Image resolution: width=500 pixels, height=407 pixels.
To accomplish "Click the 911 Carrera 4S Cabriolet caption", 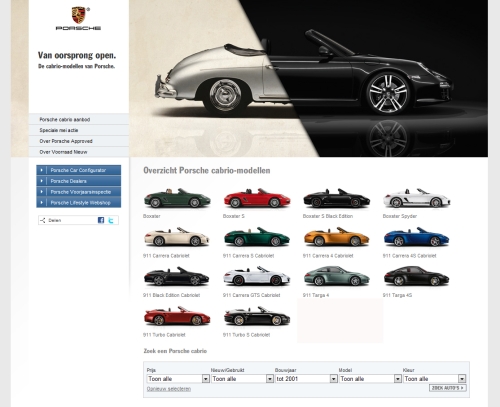I will [409, 256].
